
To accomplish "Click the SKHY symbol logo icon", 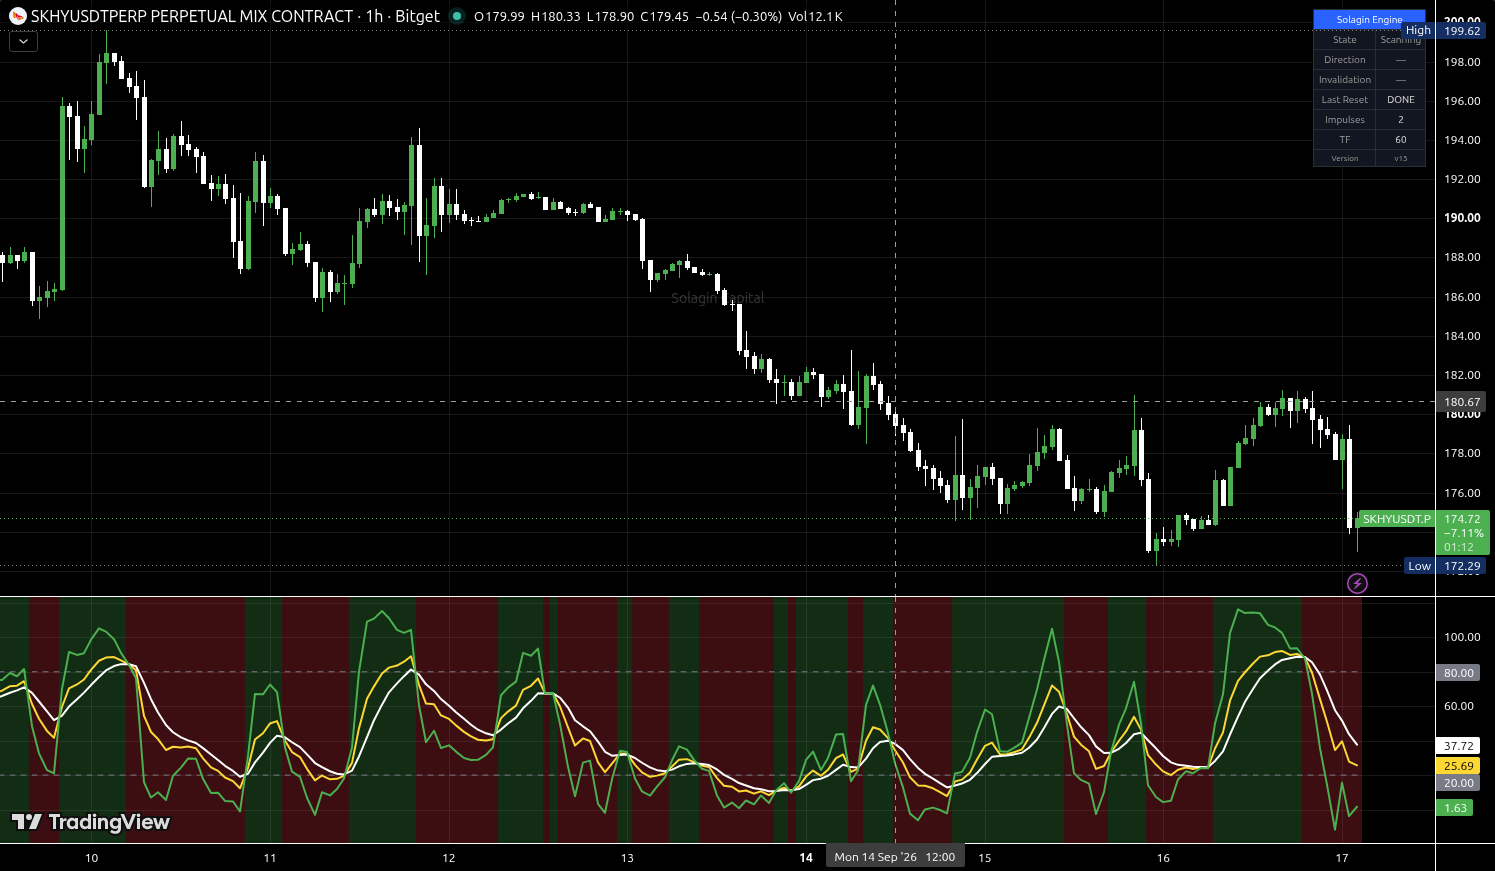I will coord(18,16).
